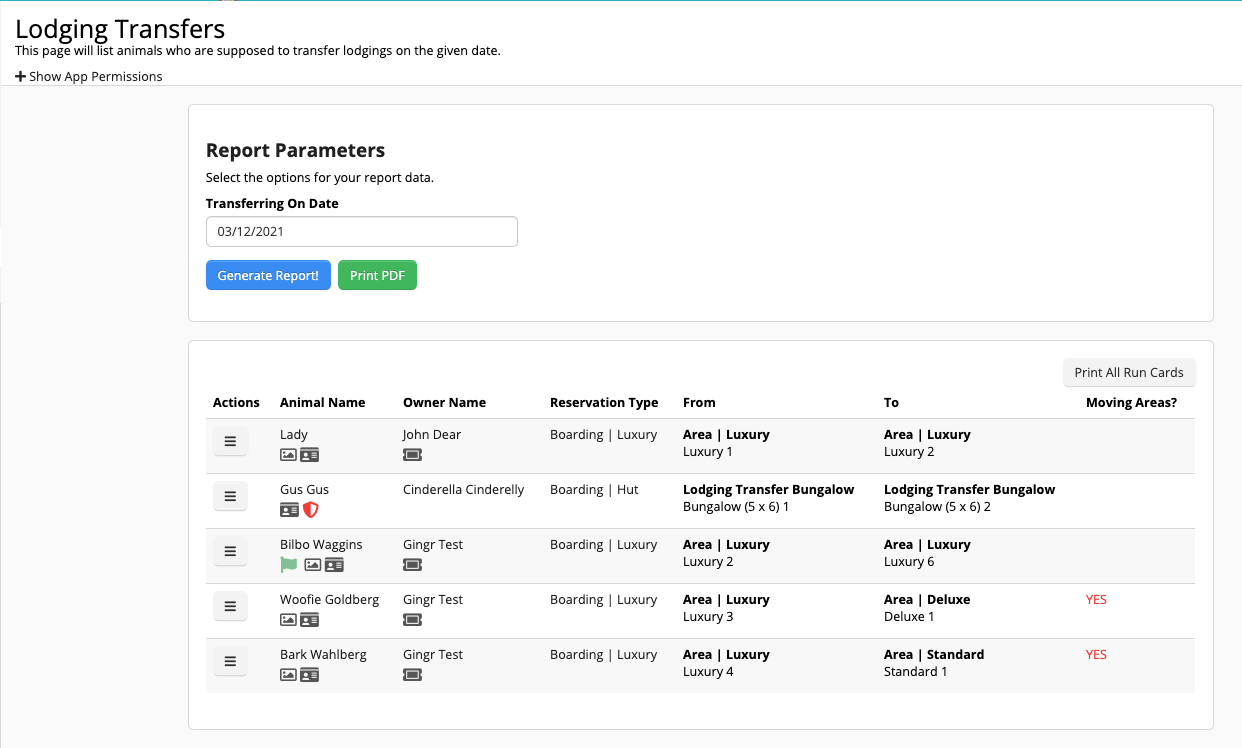Click 'Bungalow (5 x 6) 1' origin lodging

point(736,507)
